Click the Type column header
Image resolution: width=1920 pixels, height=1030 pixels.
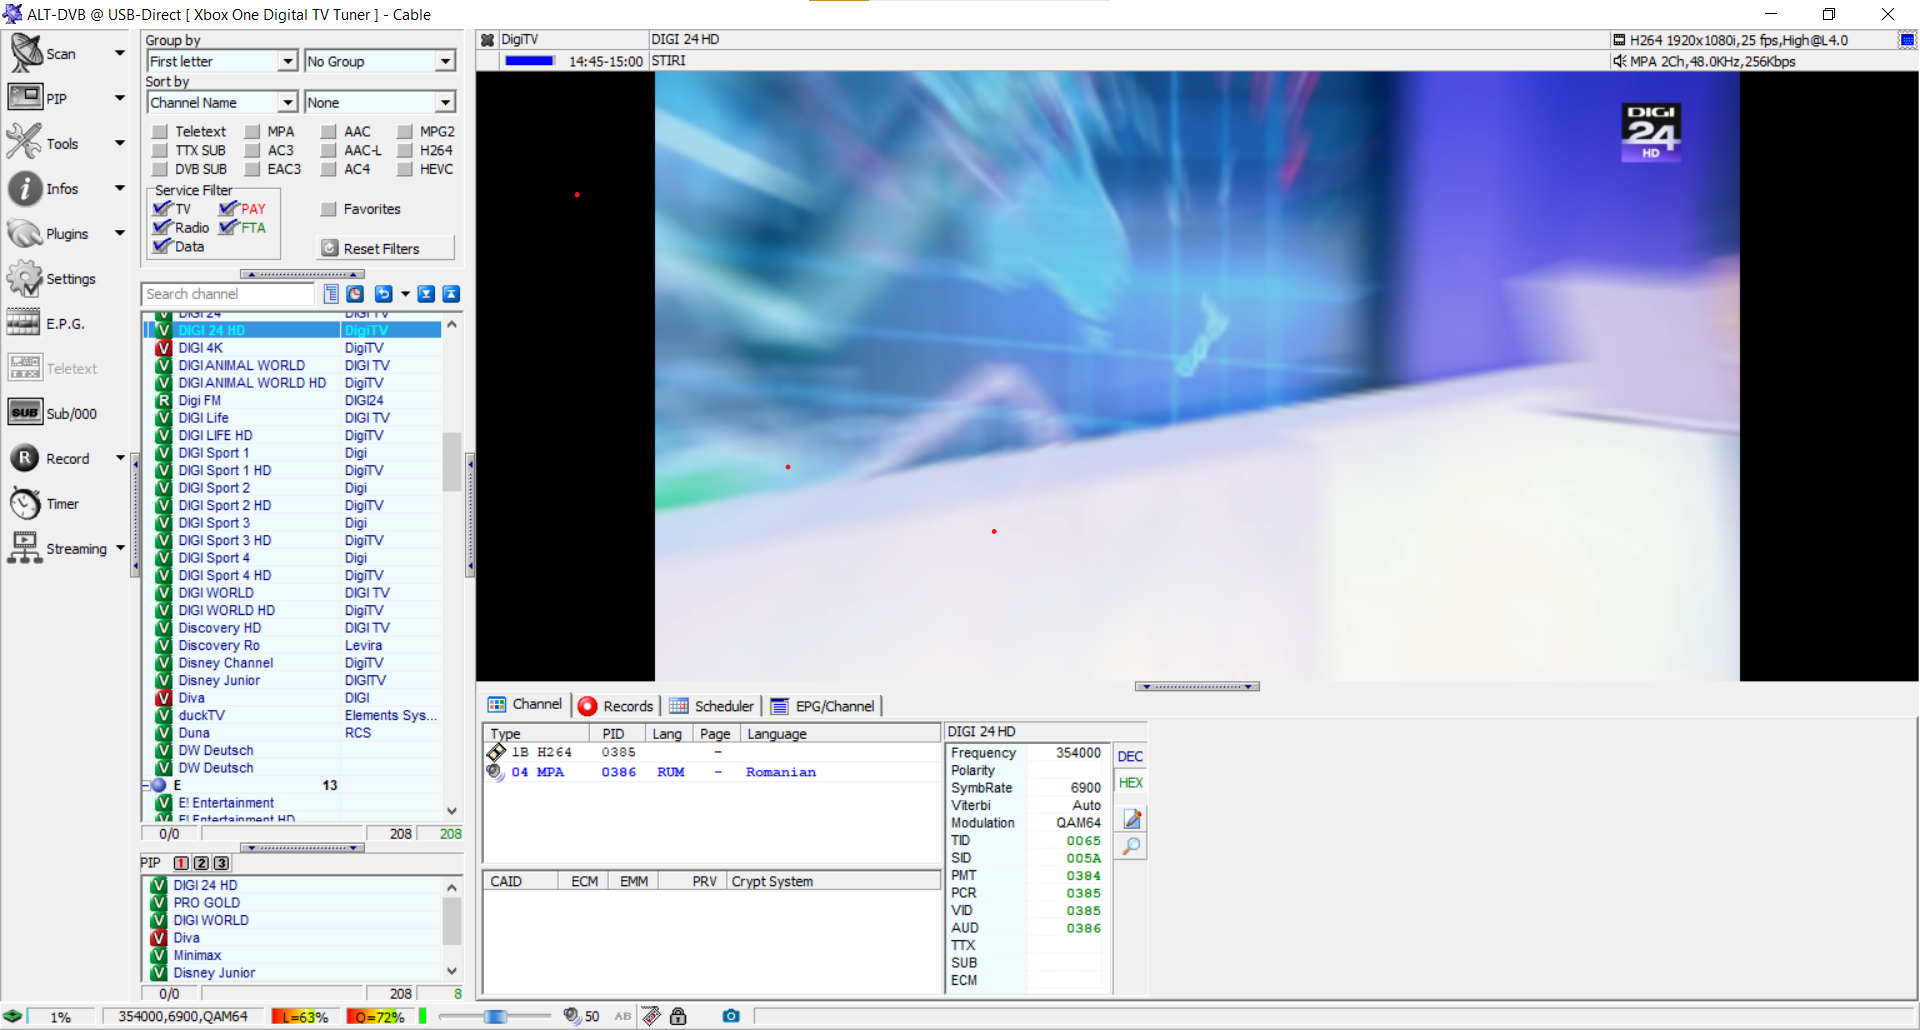pos(536,733)
